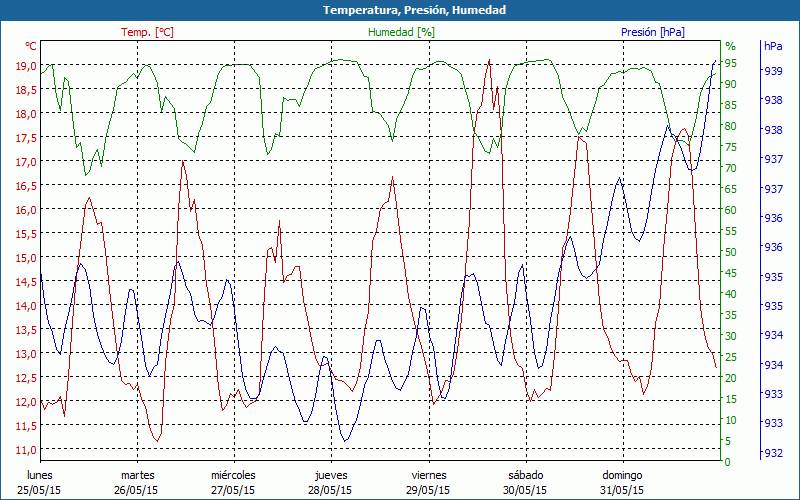Select the sábado 30/05/15 day label
This screenshot has width=800, height=500.
point(525,482)
